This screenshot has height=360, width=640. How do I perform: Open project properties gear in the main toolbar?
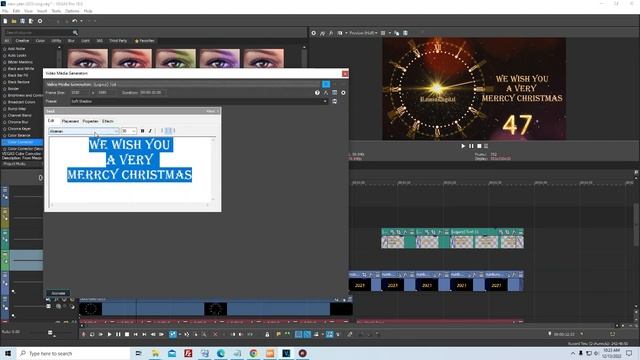(x=40, y=21)
